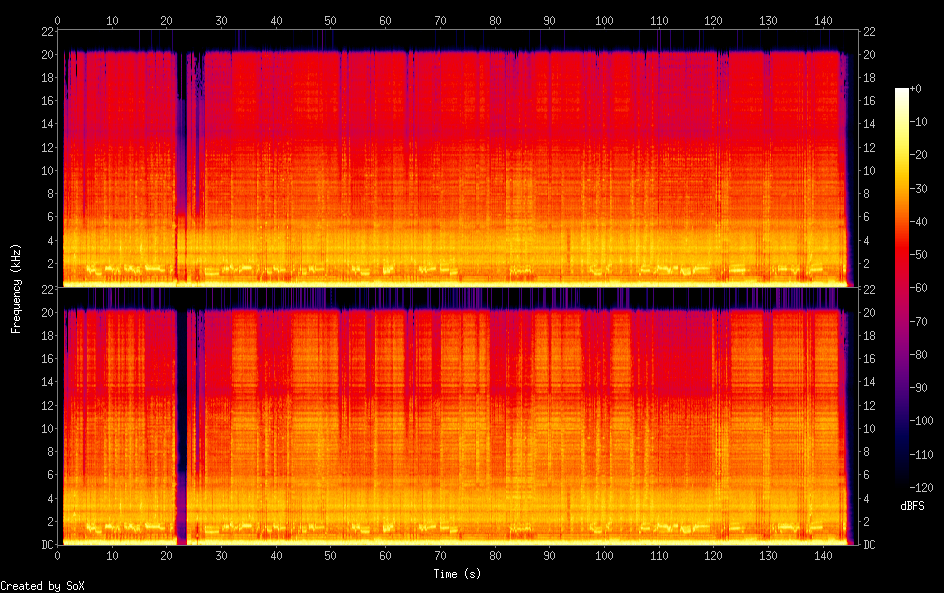The height and width of the screenshot is (593, 944).
Task: Click the '120' tick on the top time axis
Action: click(713, 20)
